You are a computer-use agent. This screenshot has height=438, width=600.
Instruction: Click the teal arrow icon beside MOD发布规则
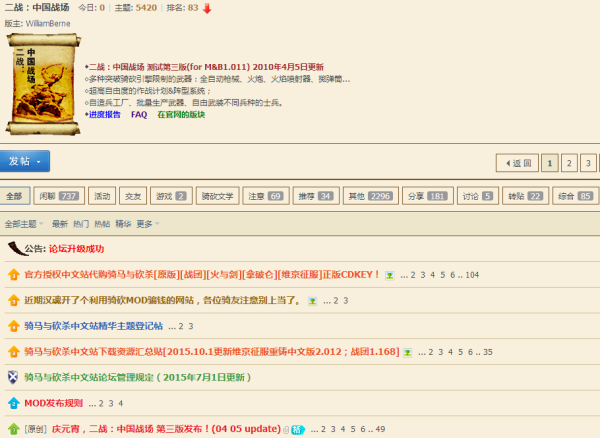[x=13, y=404]
